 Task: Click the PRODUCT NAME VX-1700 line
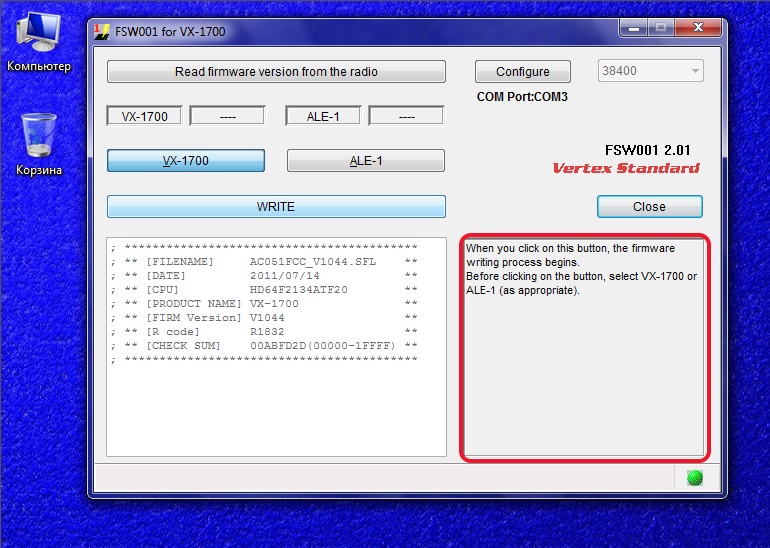[x=264, y=303]
